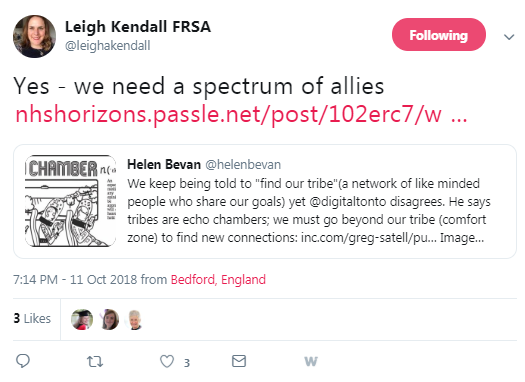Open the @leighakendall handle
525x382 pixels.
click(x=107, y=46)
